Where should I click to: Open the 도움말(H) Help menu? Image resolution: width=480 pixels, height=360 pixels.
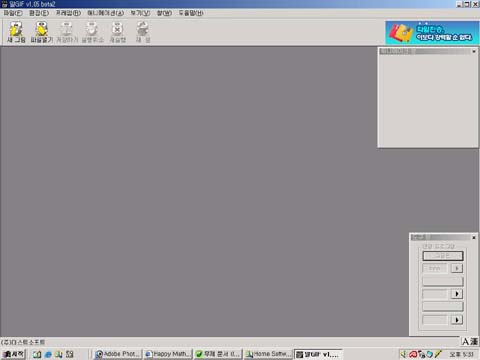pos(191,13)
